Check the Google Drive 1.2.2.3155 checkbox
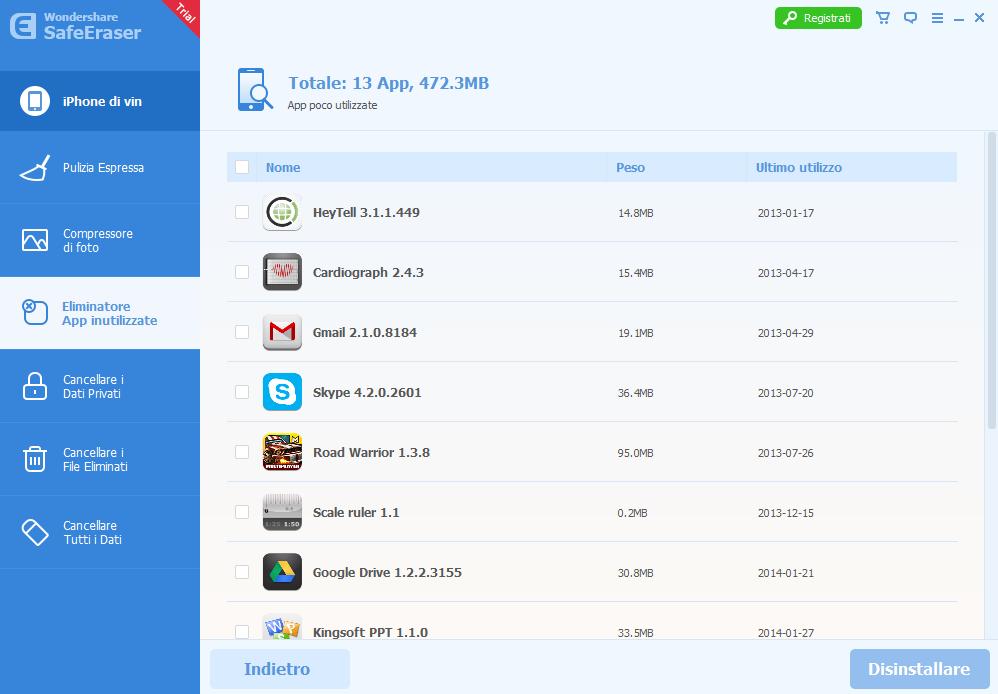Screen dimensions: 998x694 [x=242, y=572]
